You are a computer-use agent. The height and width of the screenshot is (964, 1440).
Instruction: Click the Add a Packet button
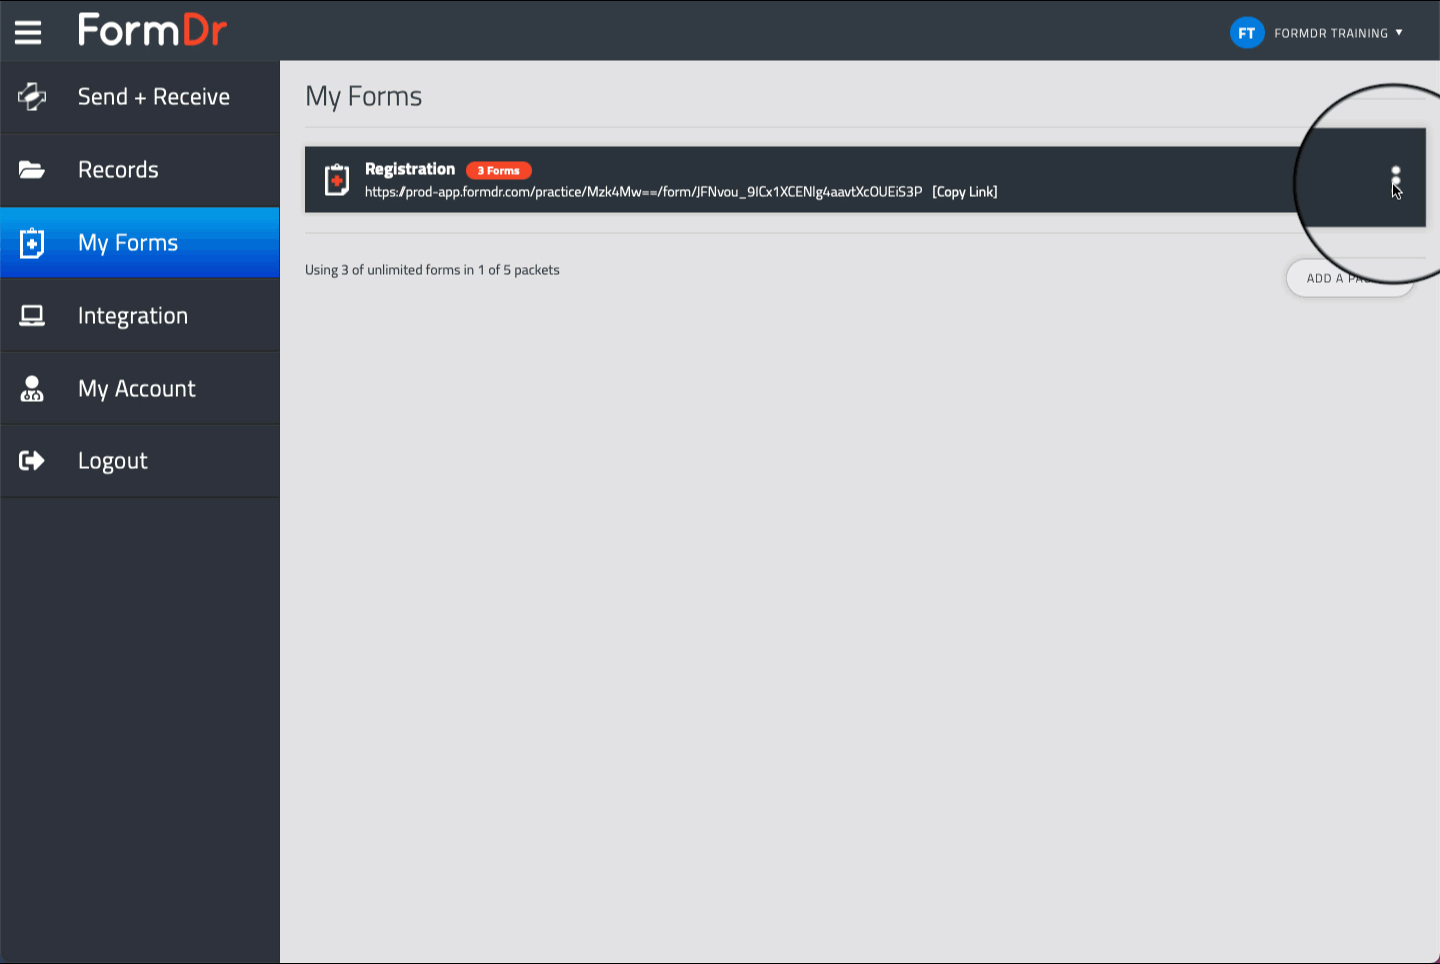click(x=1349, y=278)
